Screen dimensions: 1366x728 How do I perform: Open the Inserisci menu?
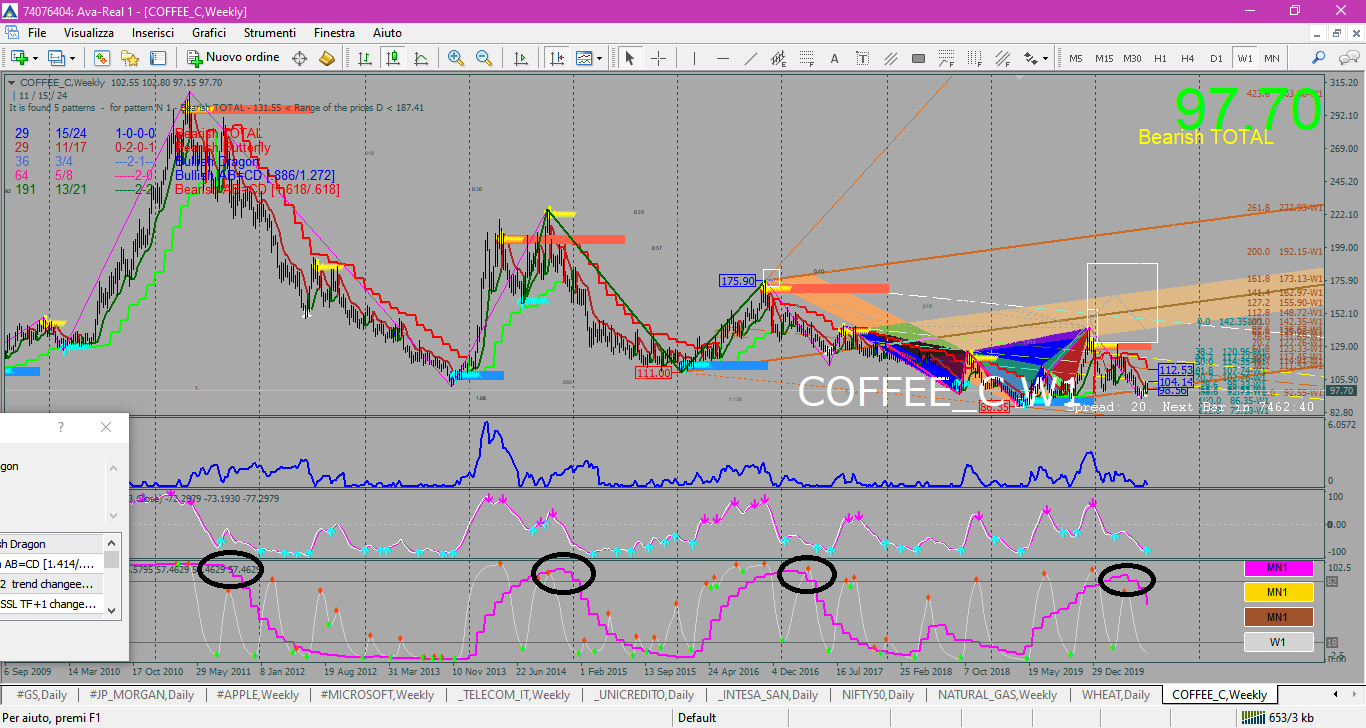(153, 33)
